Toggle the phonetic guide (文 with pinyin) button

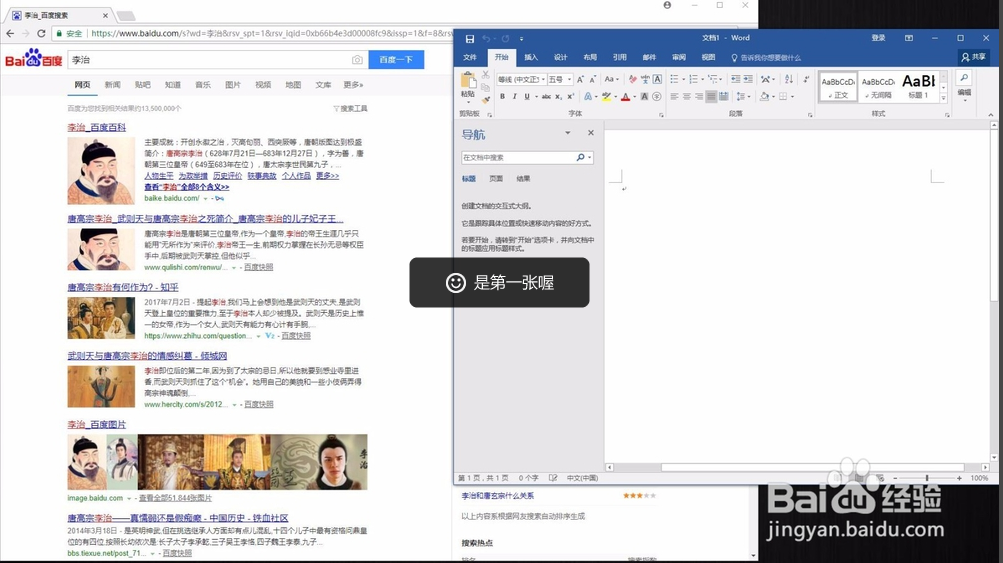[x=645, y=79]
